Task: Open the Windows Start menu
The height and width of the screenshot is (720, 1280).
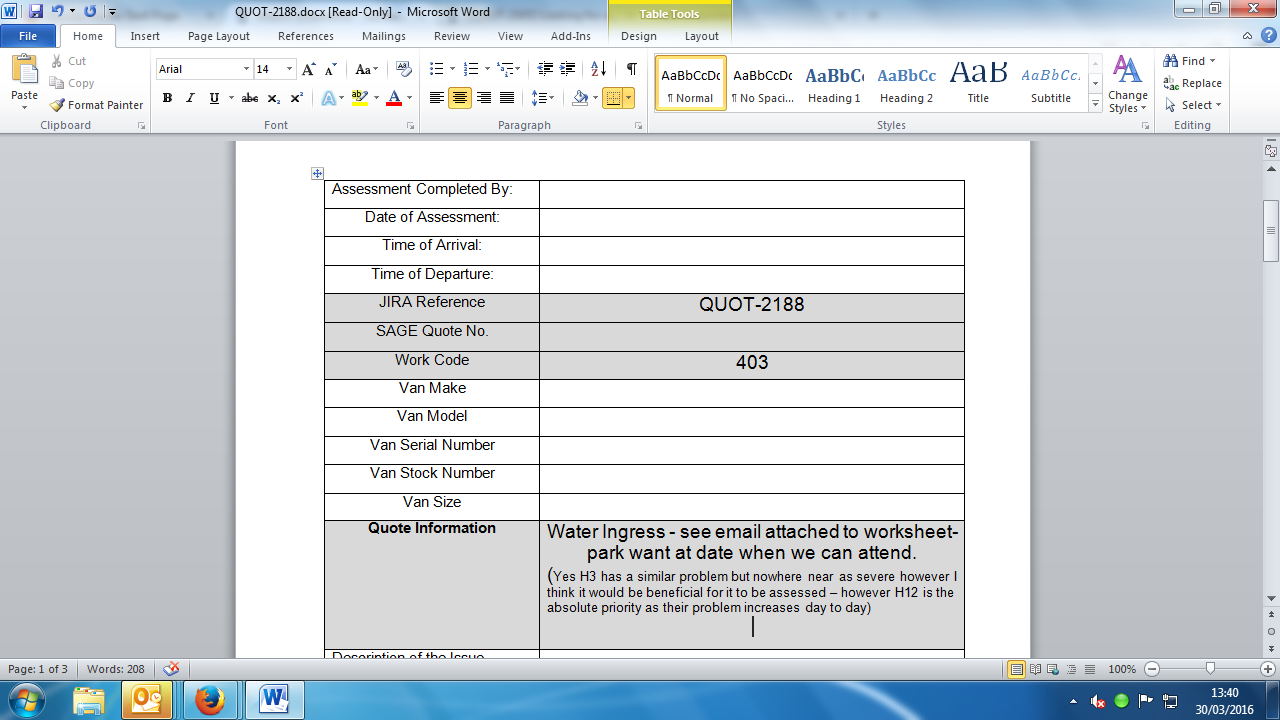Action: [26, 699]
